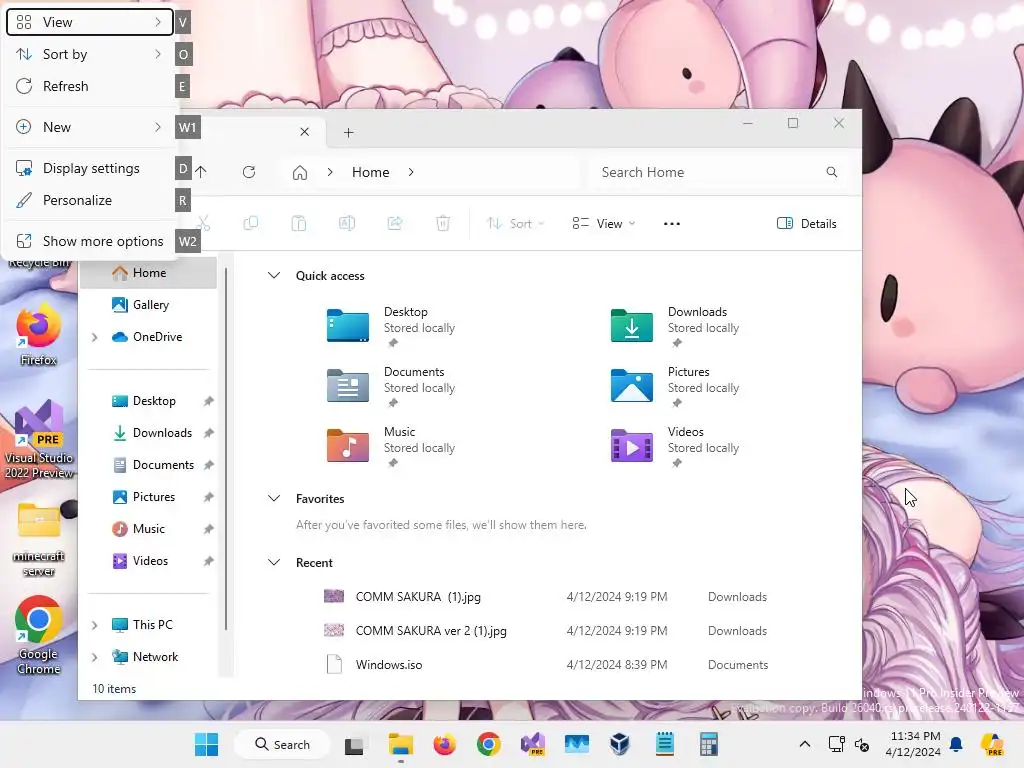Select Show more options entry
This screenshot has height=768, width=1024.
(x=89, y=242)
